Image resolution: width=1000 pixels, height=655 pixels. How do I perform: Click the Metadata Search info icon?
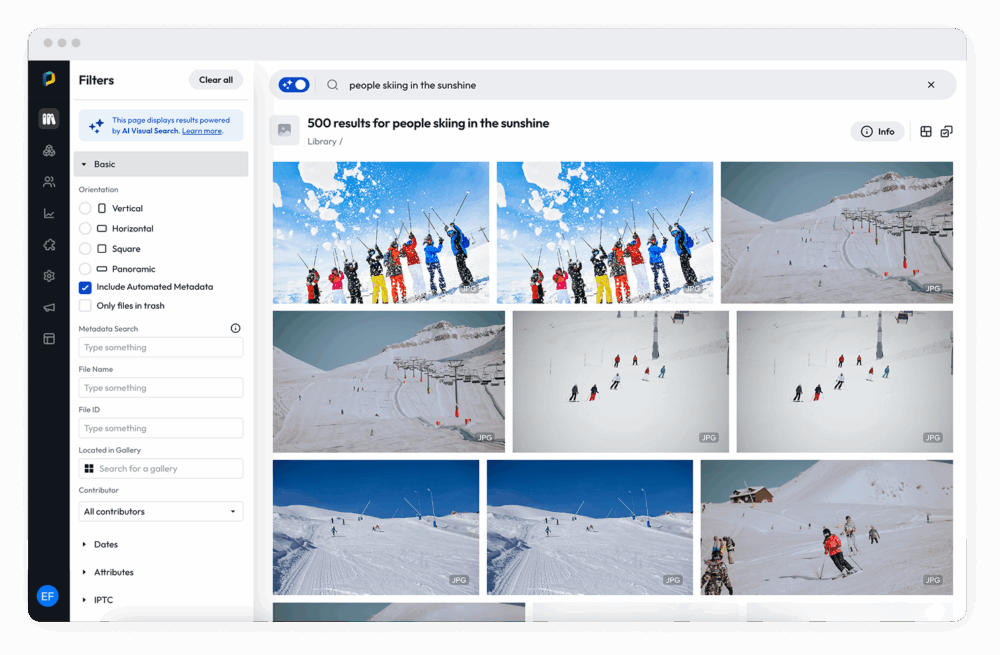click(x=235, y=328)
